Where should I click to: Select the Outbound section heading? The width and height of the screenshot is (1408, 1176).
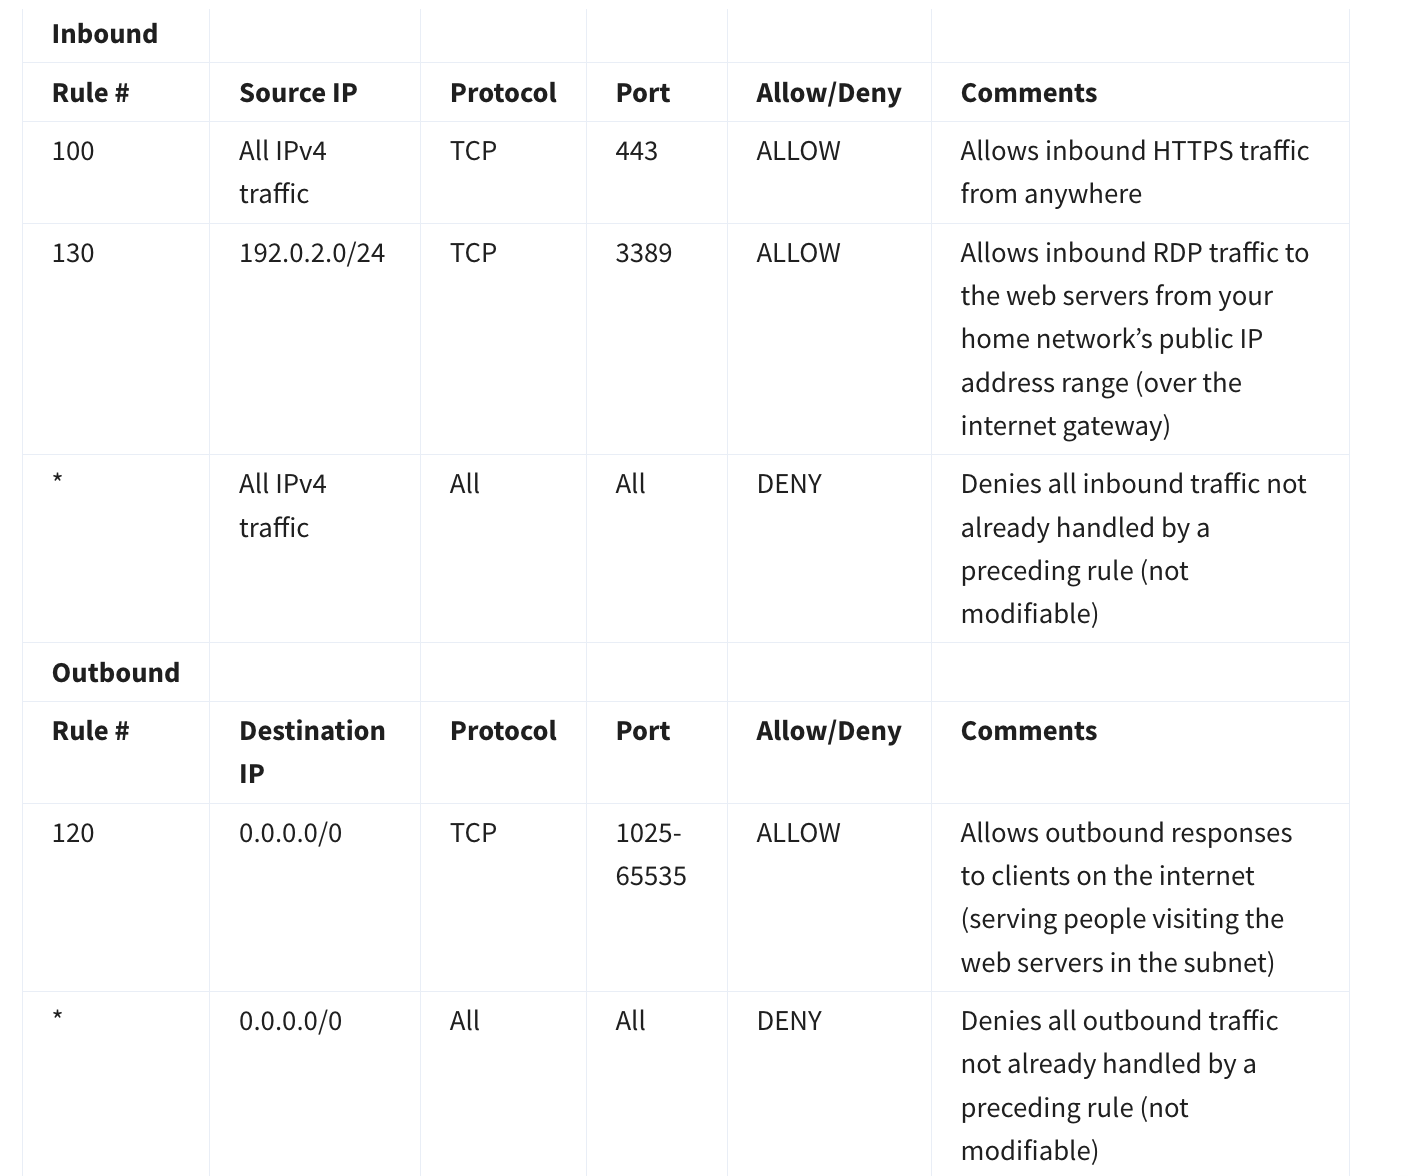coord(116,672)
